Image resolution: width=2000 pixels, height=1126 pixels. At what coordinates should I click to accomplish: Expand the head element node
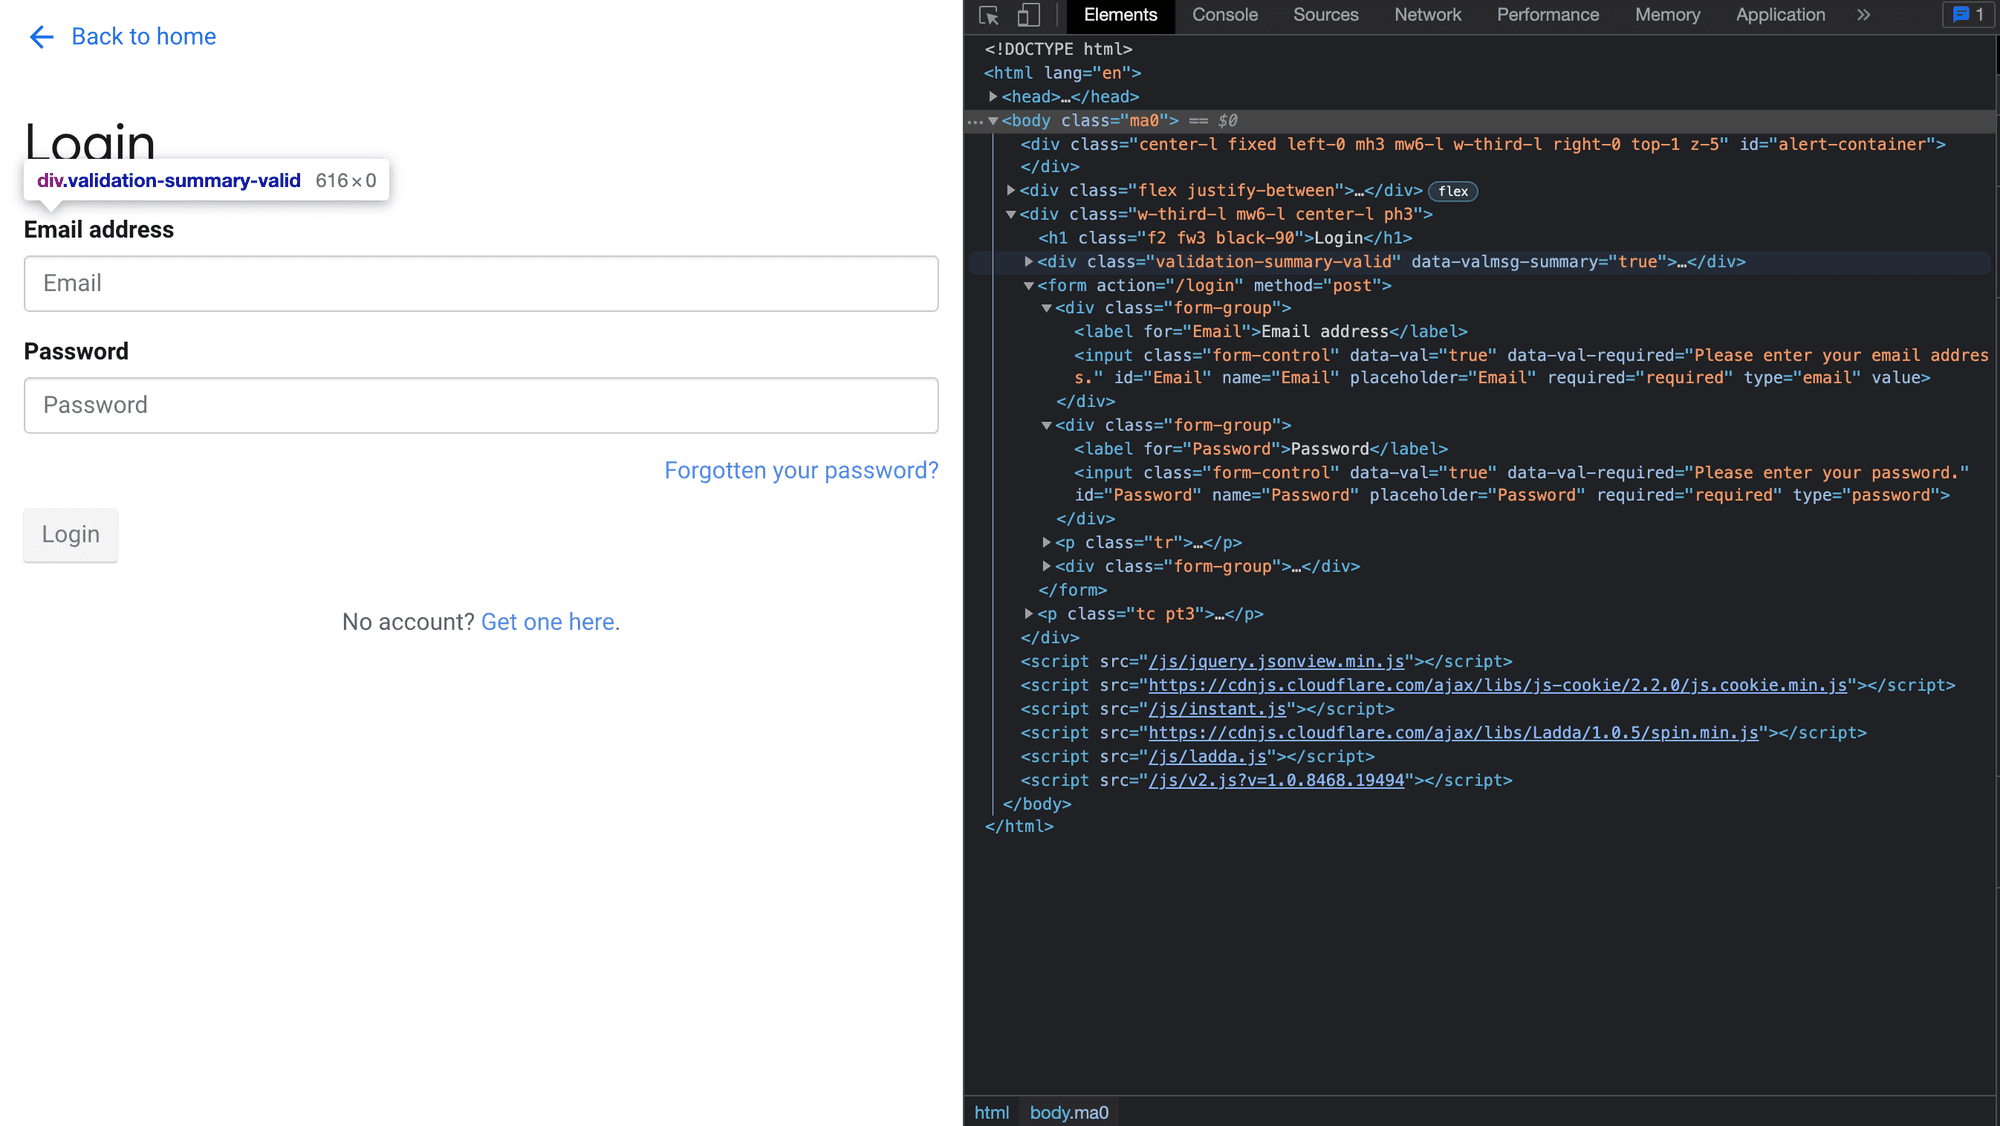tap(991, 97)
